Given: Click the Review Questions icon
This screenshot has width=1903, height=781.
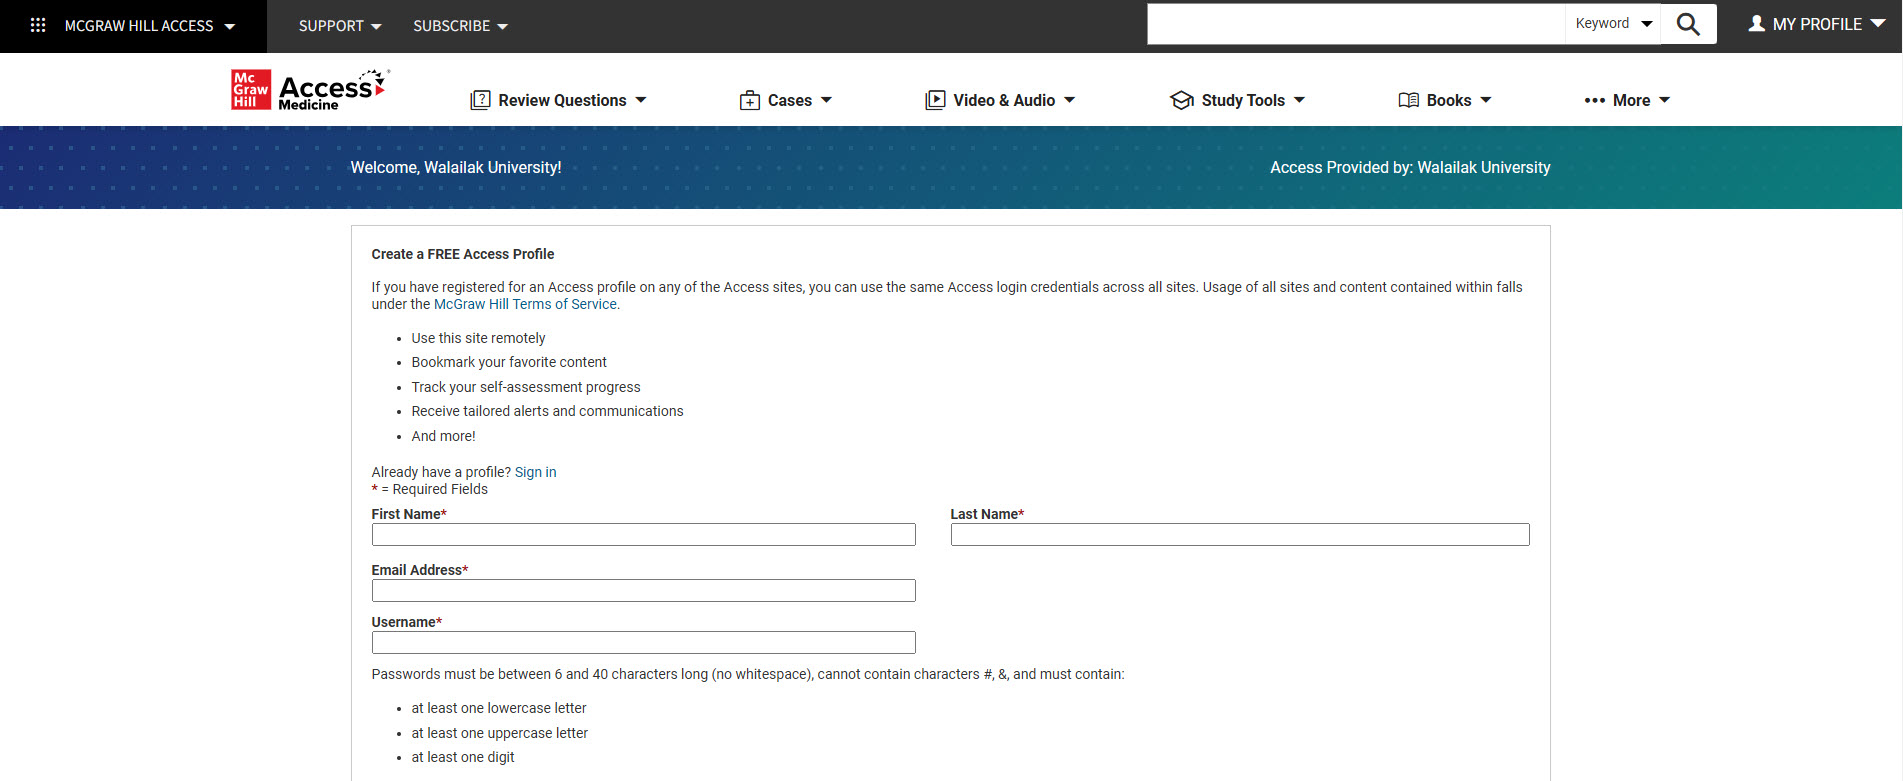Looking at the screenshot, I should click(x=481, y=100).
